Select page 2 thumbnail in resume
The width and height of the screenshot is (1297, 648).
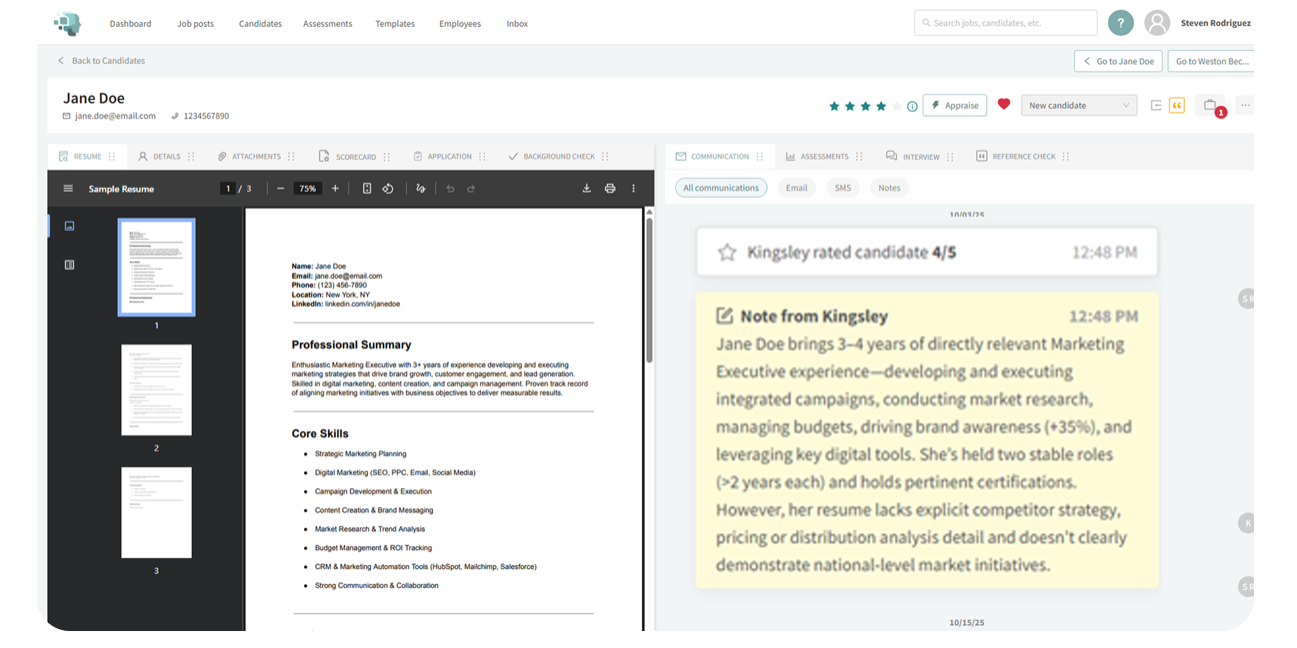156,390
